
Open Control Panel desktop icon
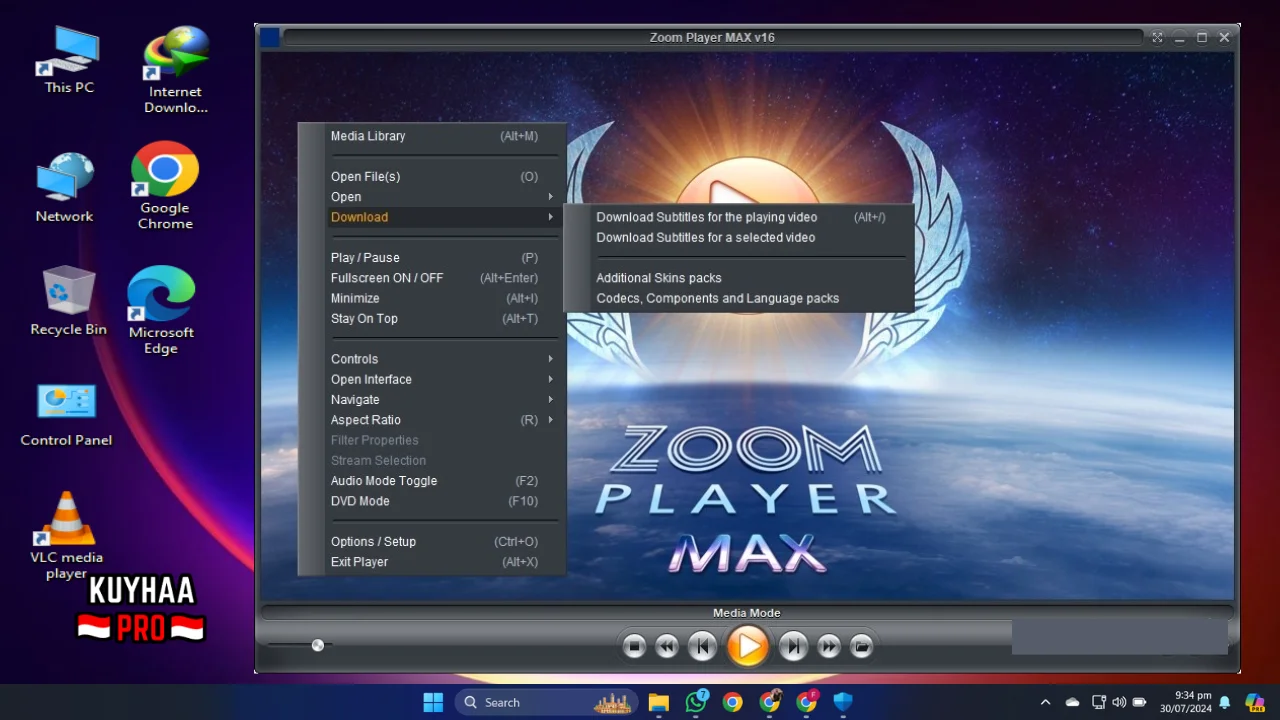(66, 414)
